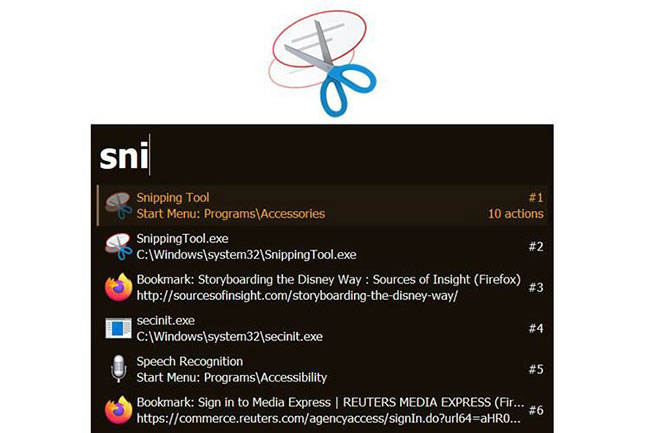Choose the secinit.exe result entry
This screenshot has height=433, width=650.
pyautogui.click(x=322, y=328)
